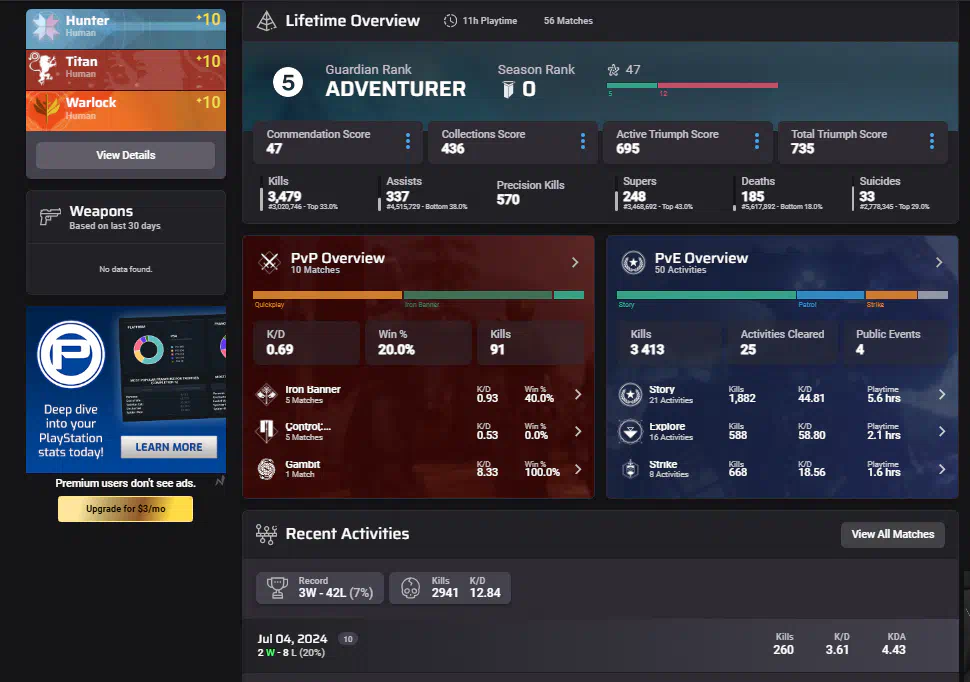970x682 pixels.
Task: Click the Iron Banner mode icon
Action: point(267,395)
